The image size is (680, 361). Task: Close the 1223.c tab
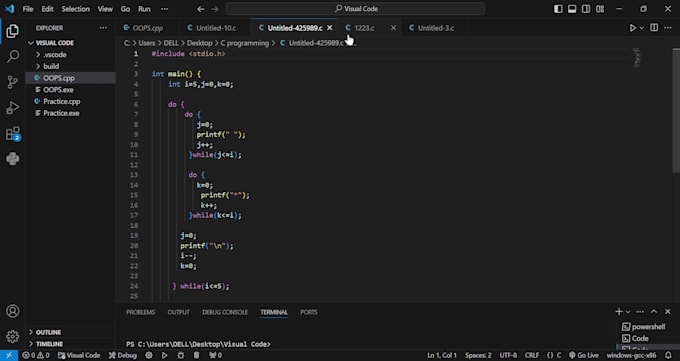point(393,28)
